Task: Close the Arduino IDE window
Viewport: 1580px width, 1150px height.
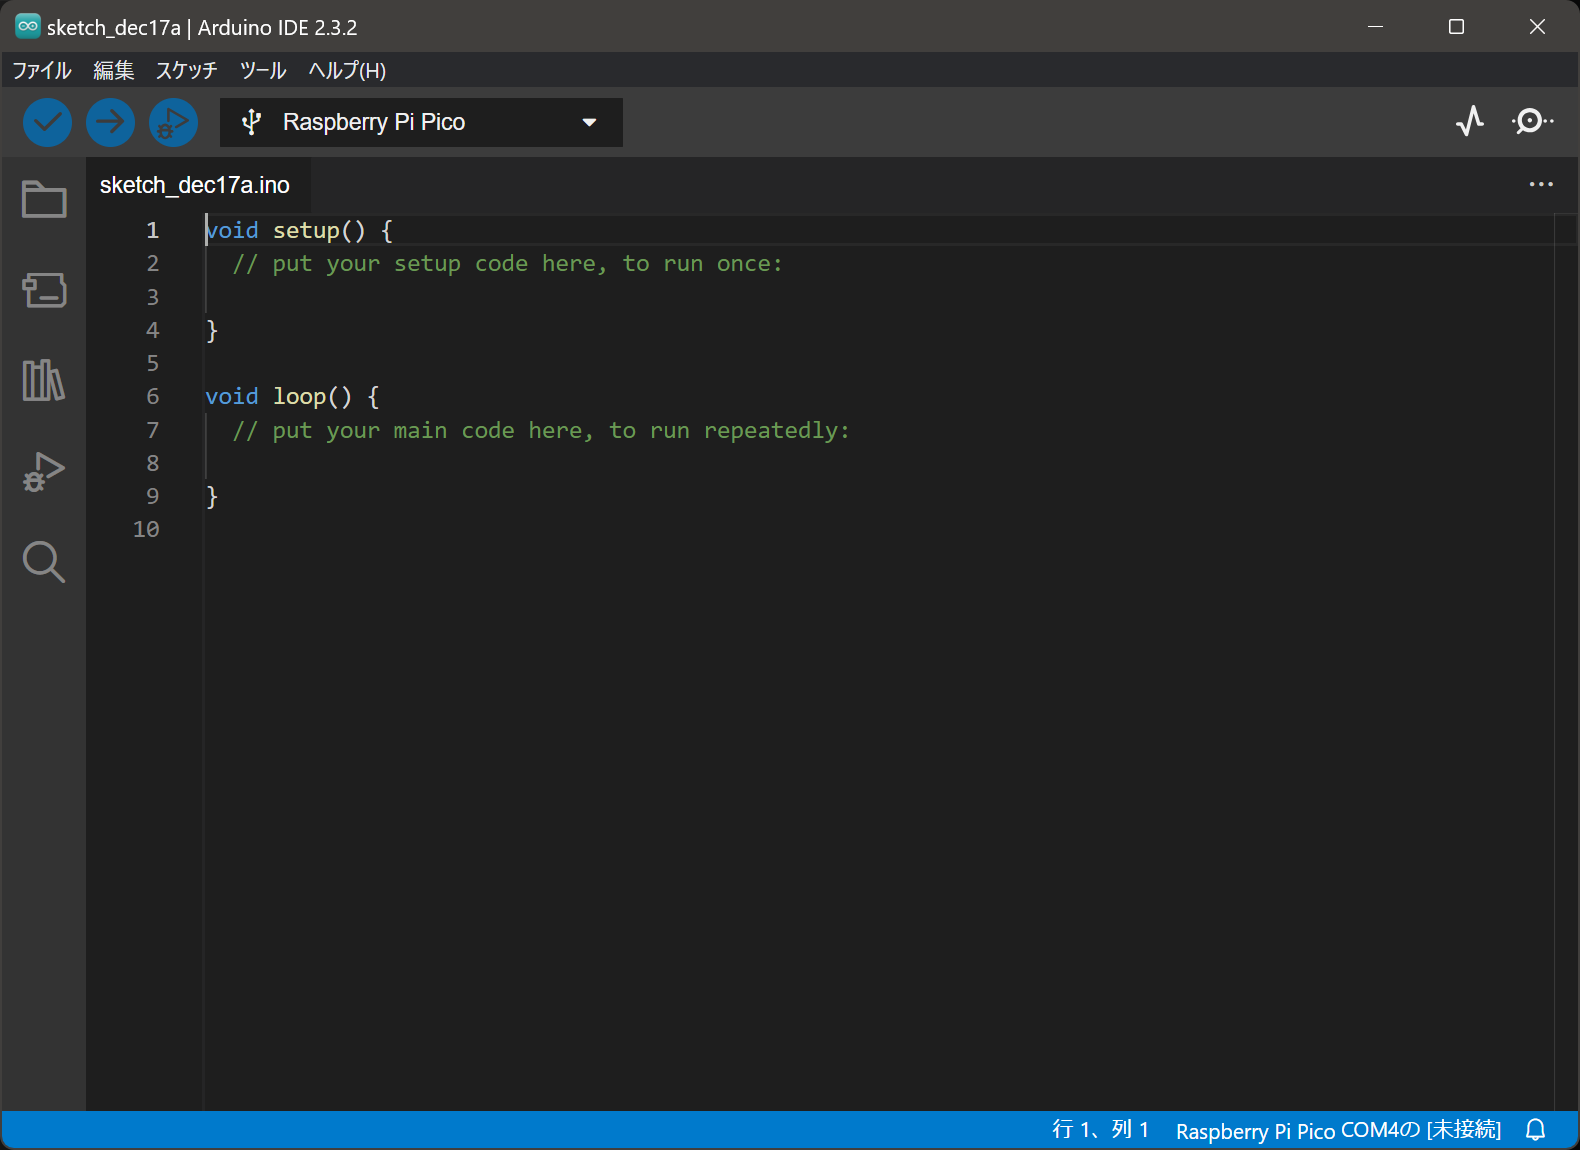Action: pos(1537,27)
